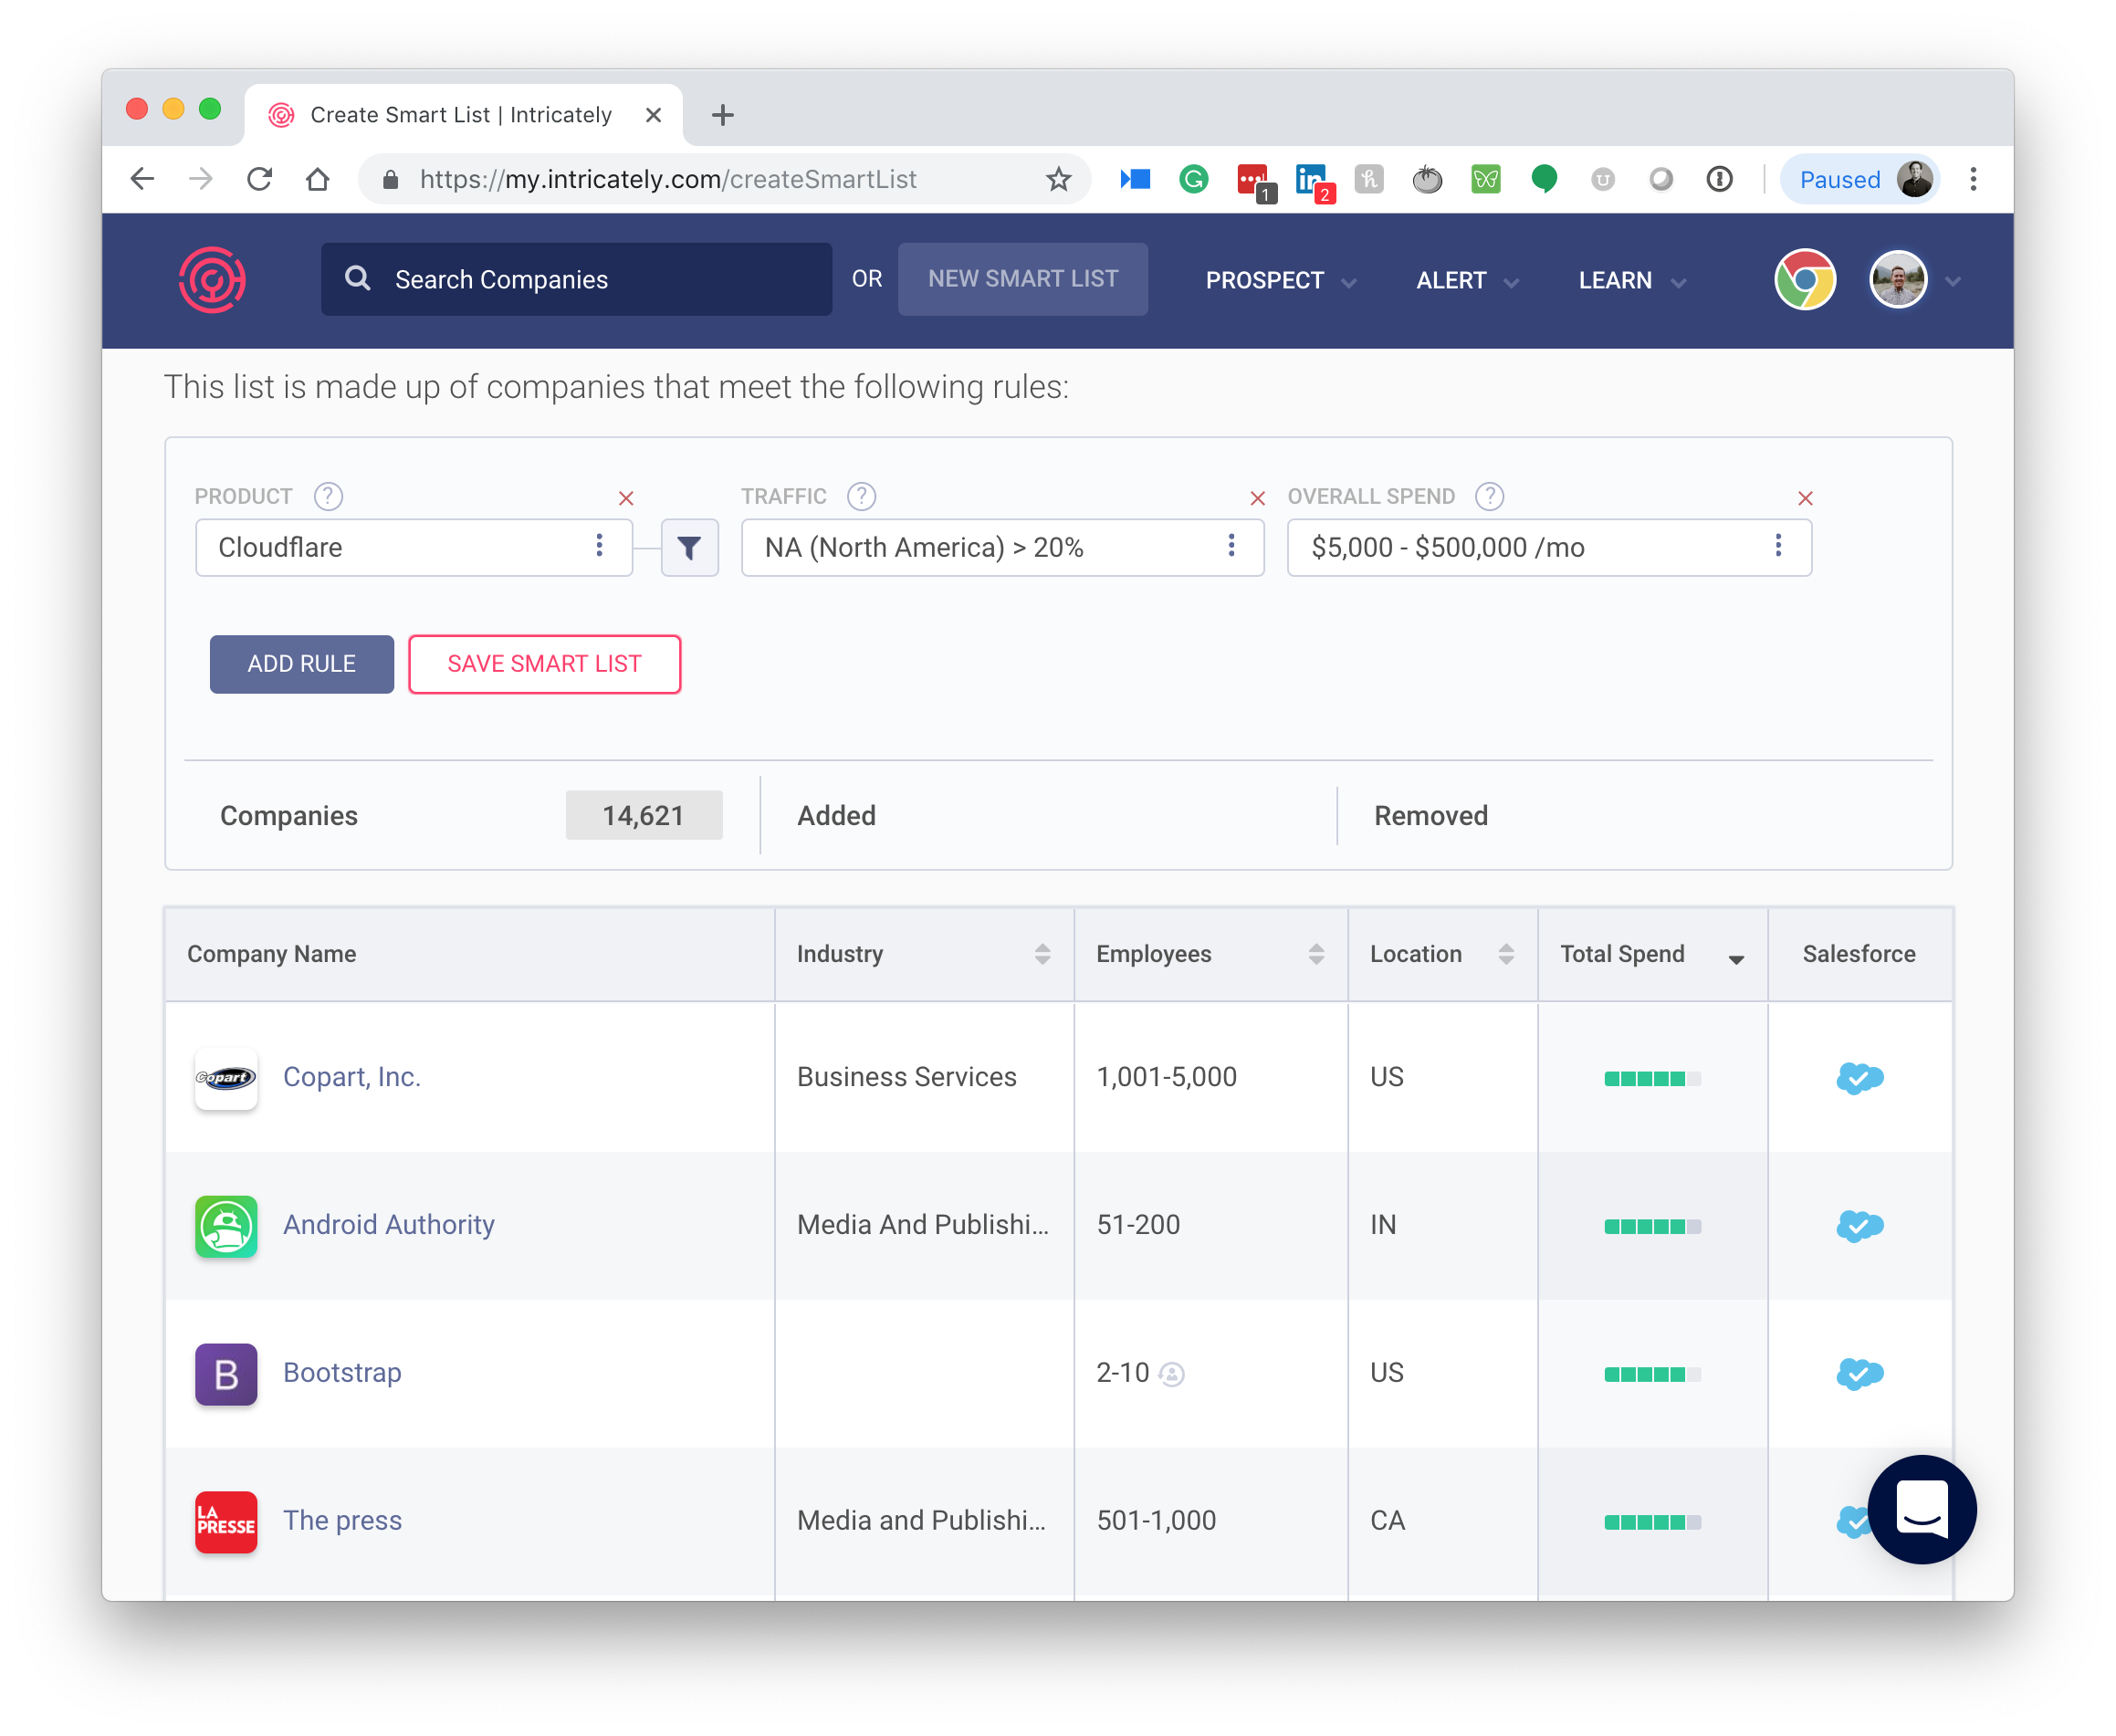Open the LEARN menu
The image size is (2116, 1736).
1631,281
